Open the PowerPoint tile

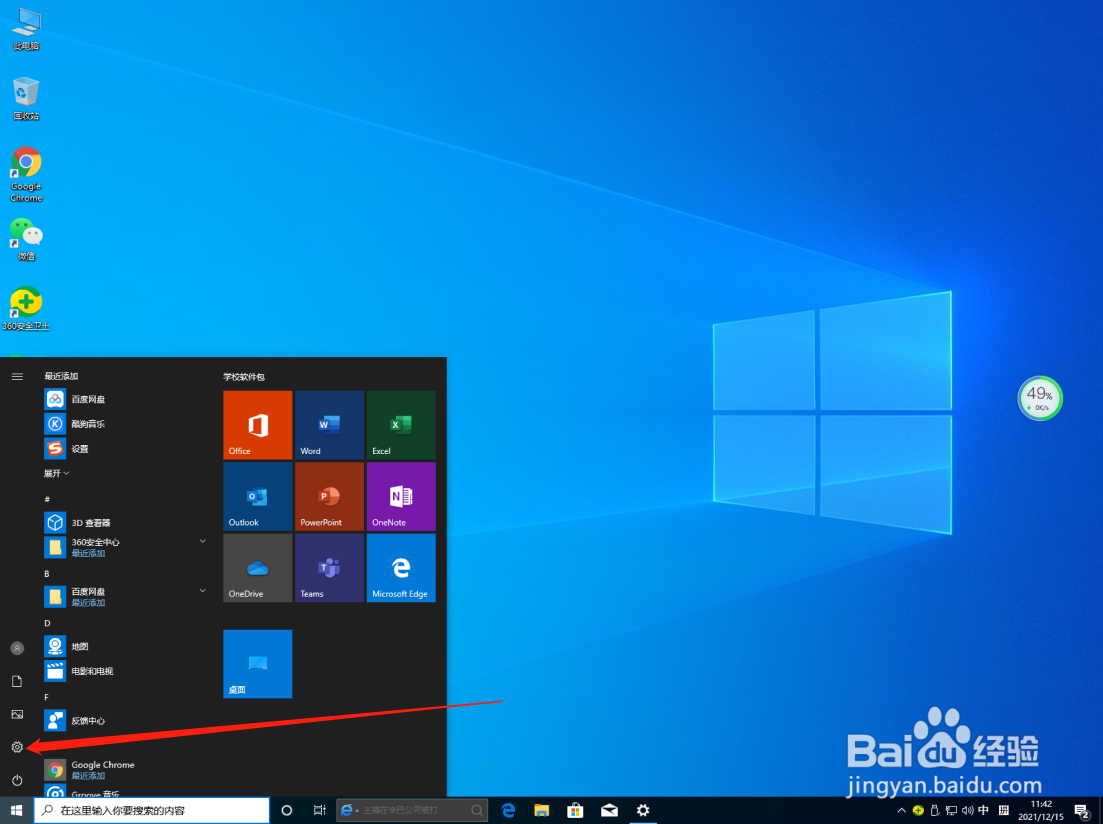[329, 496]
